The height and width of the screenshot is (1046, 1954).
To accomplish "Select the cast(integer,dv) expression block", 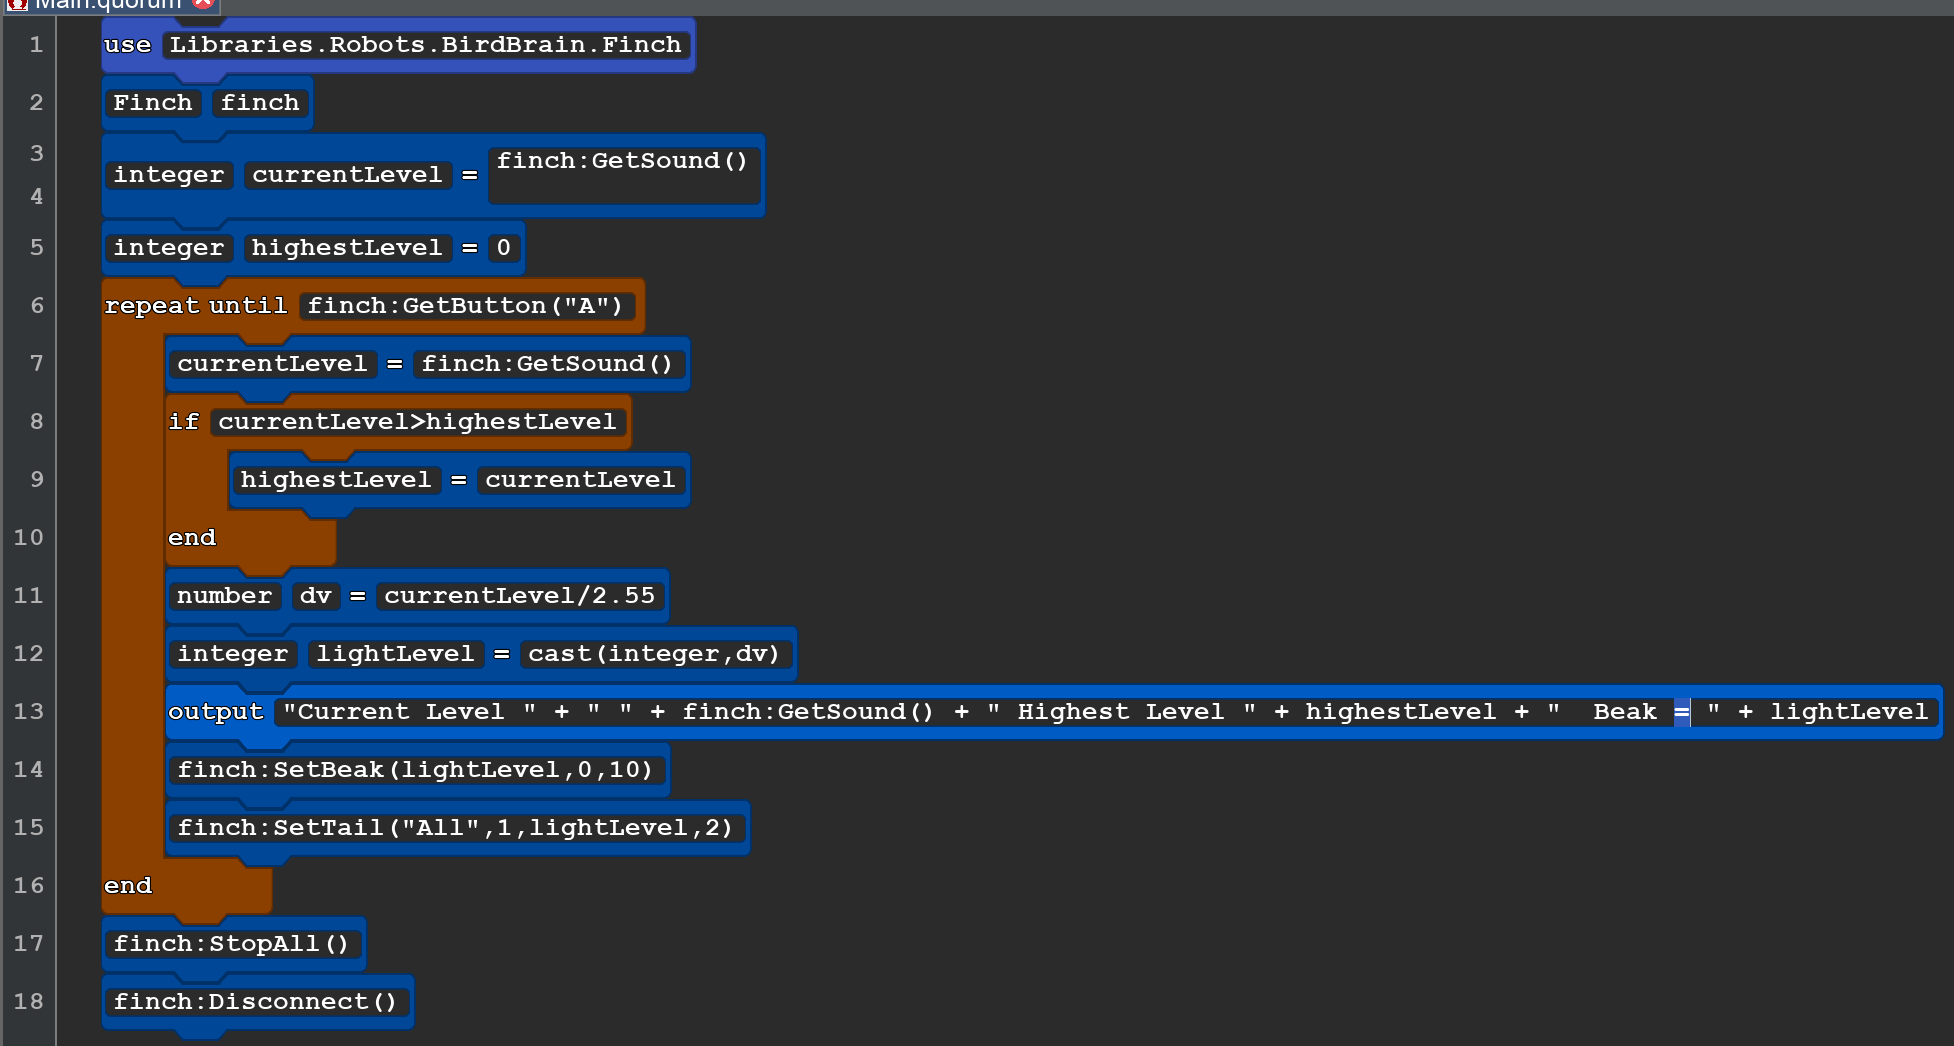I will 654,653.
